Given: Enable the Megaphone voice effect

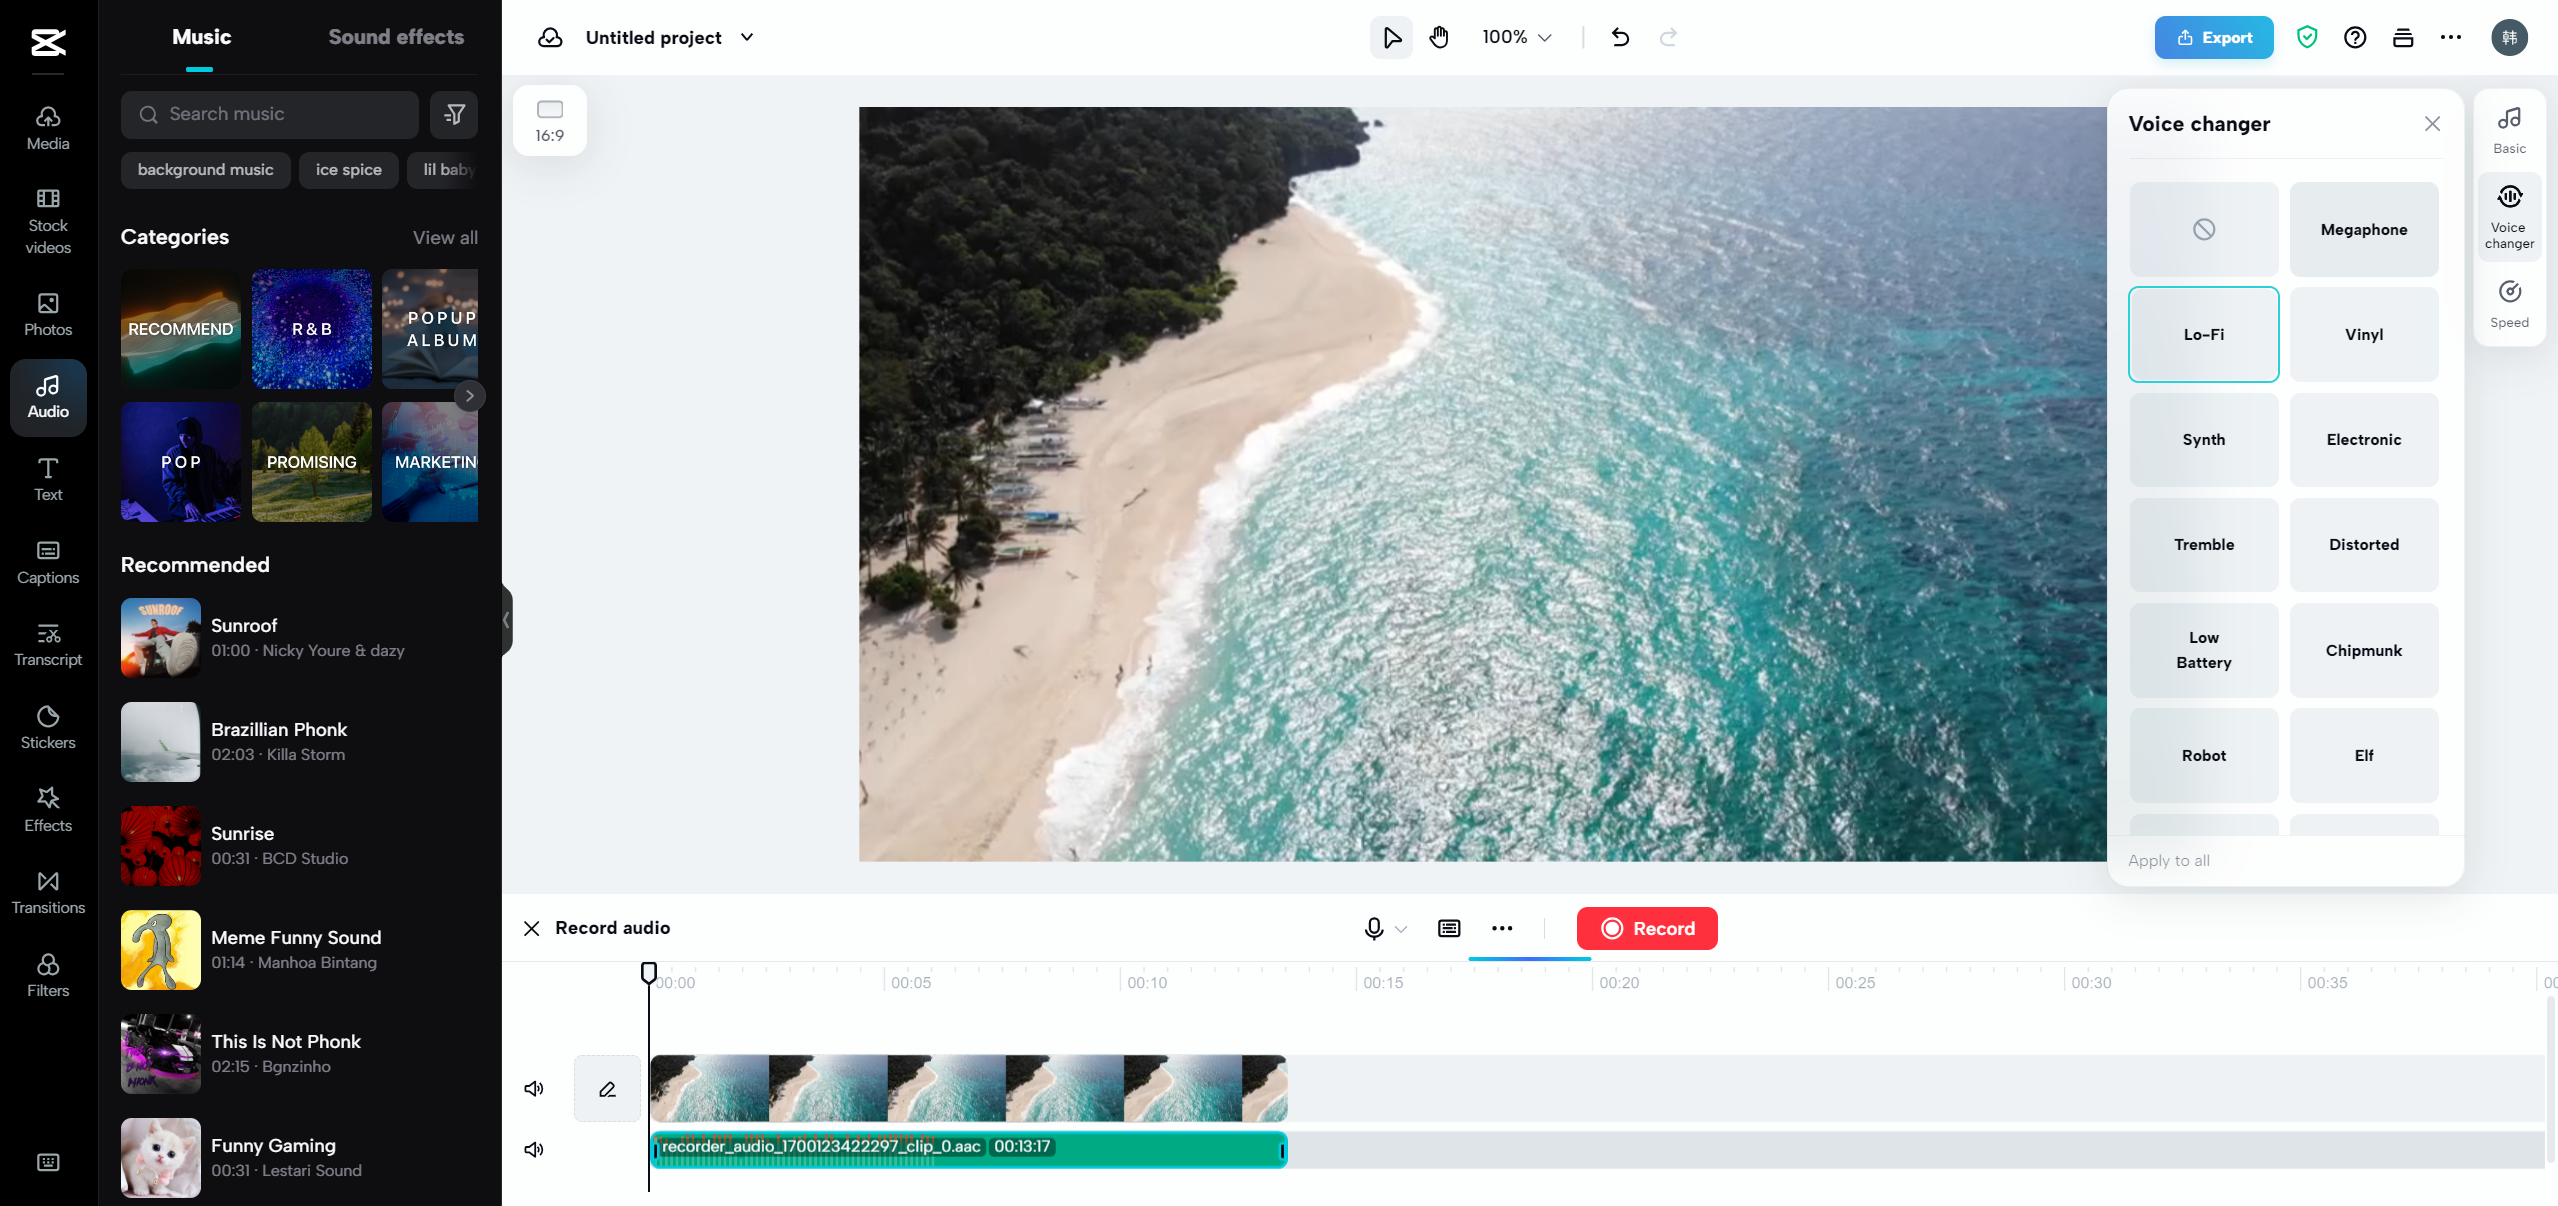Looking at the screenshot, I should coord(2363,229).
